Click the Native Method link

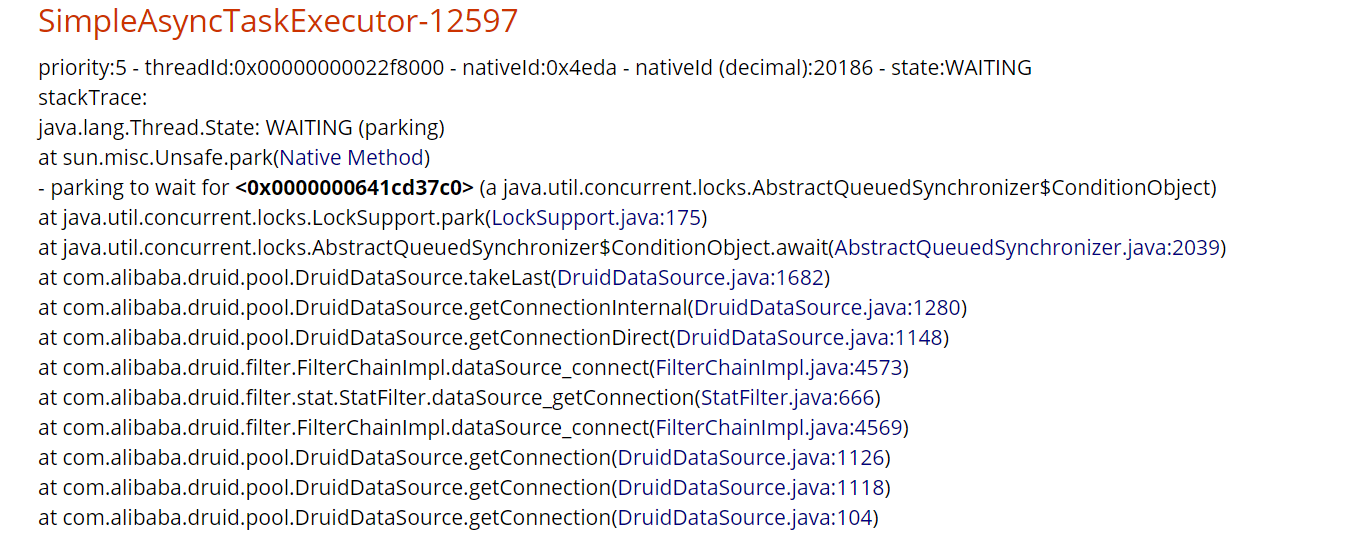352,158
